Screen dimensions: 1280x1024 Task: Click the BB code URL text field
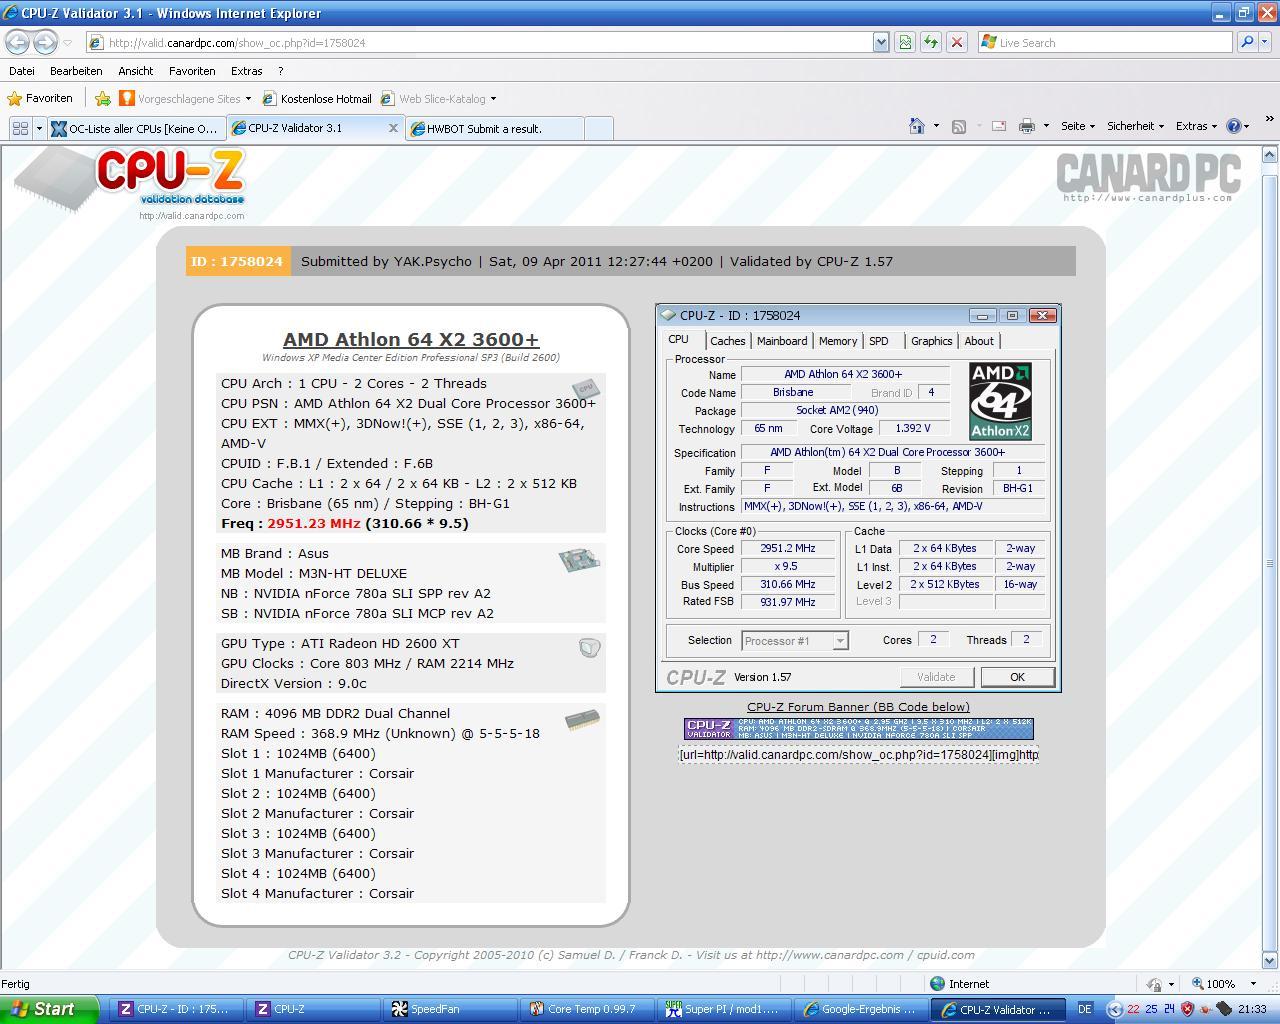858,754
